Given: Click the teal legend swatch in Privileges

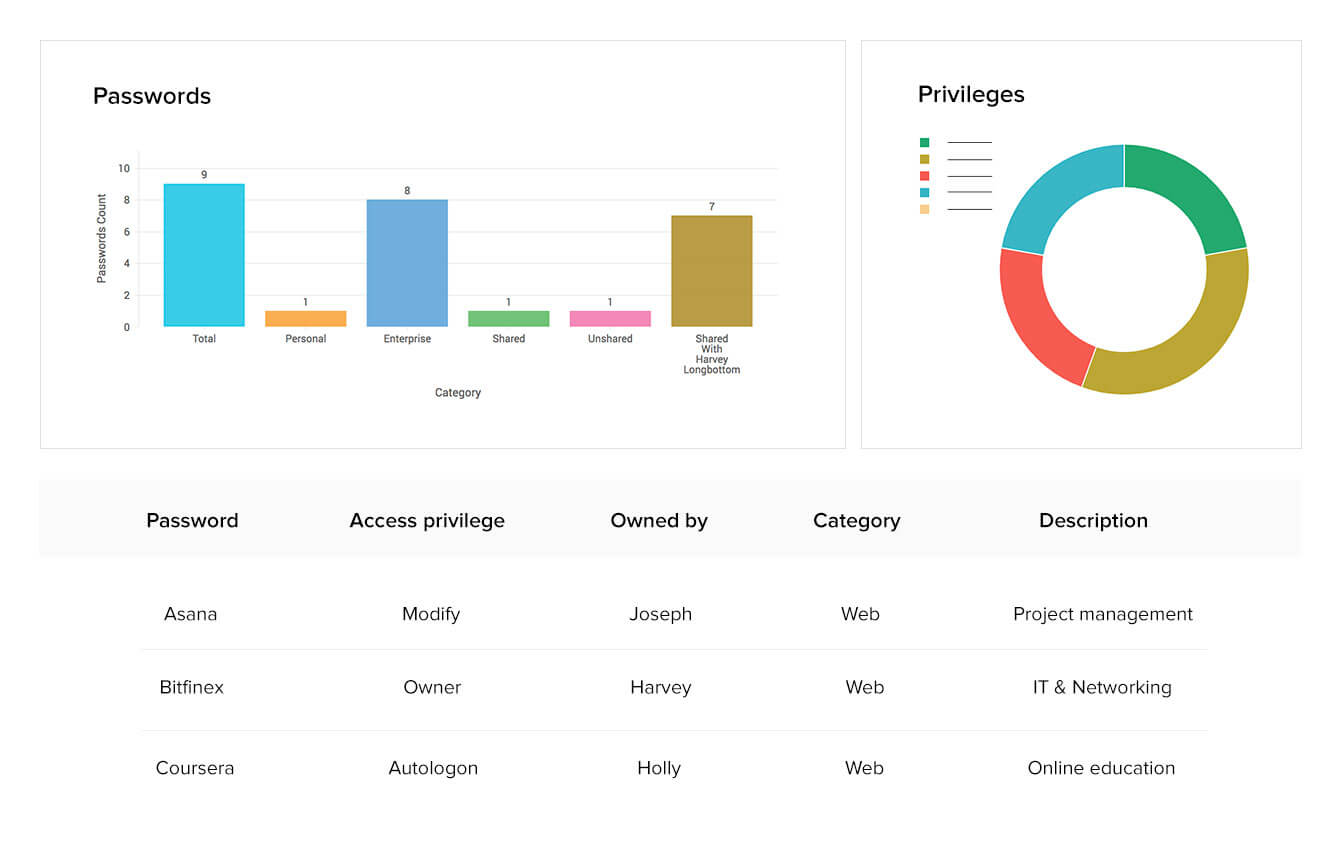Looking at the screenshot, I should coord(924,192).
